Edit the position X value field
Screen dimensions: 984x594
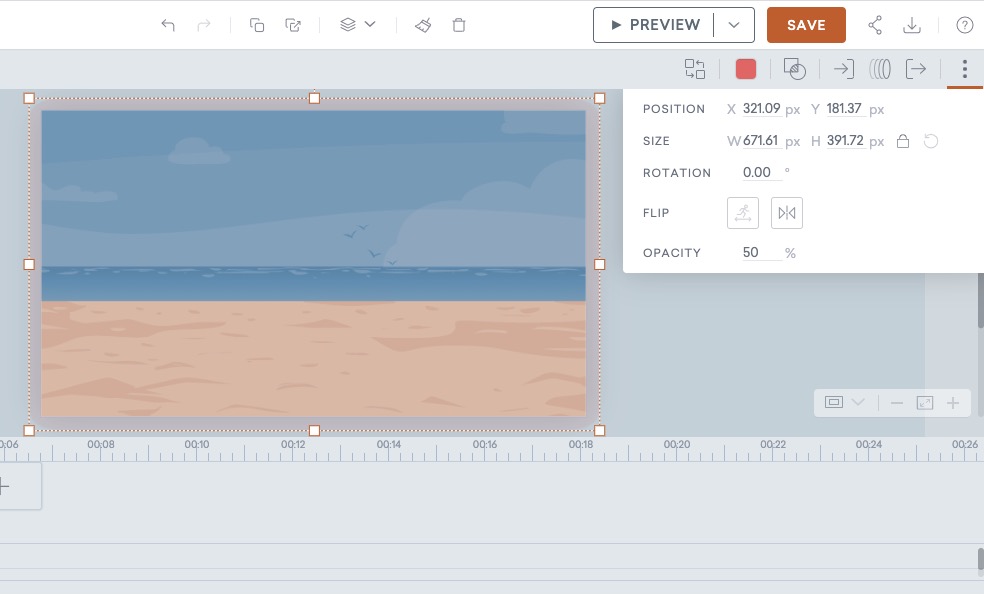click(762, 109)
